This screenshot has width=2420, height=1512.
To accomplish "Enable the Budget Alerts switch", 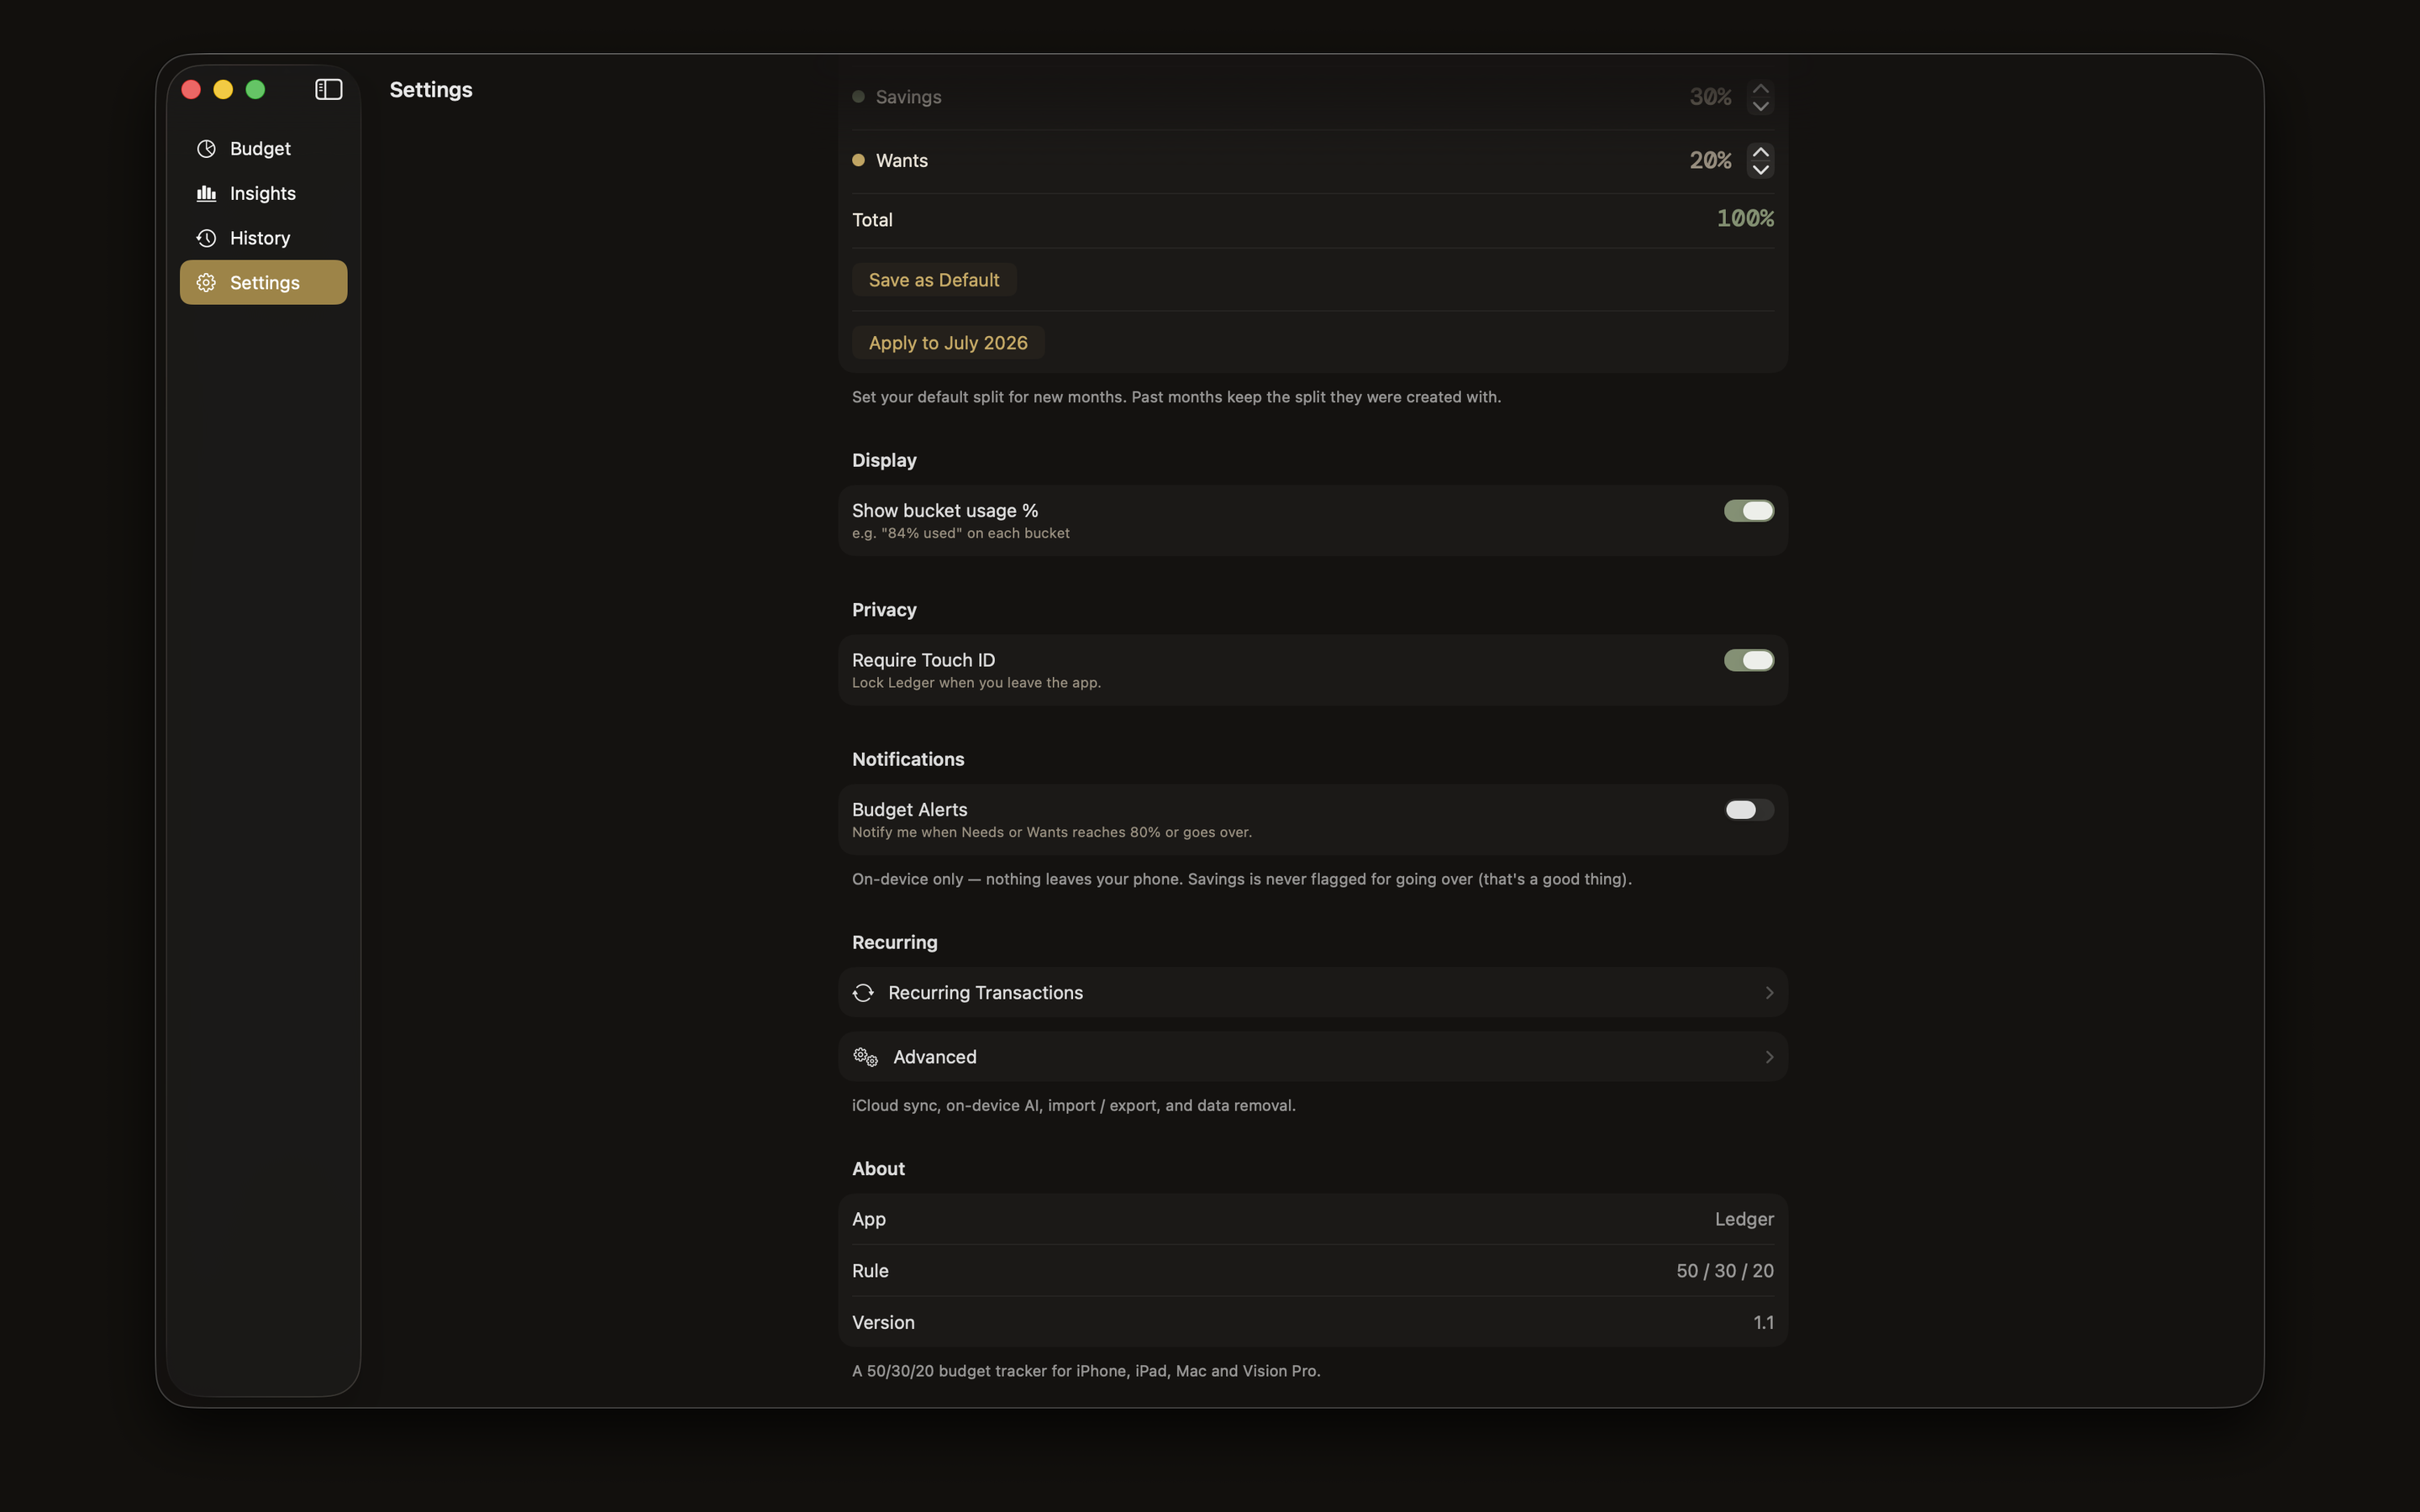I will click(1748, 810).
